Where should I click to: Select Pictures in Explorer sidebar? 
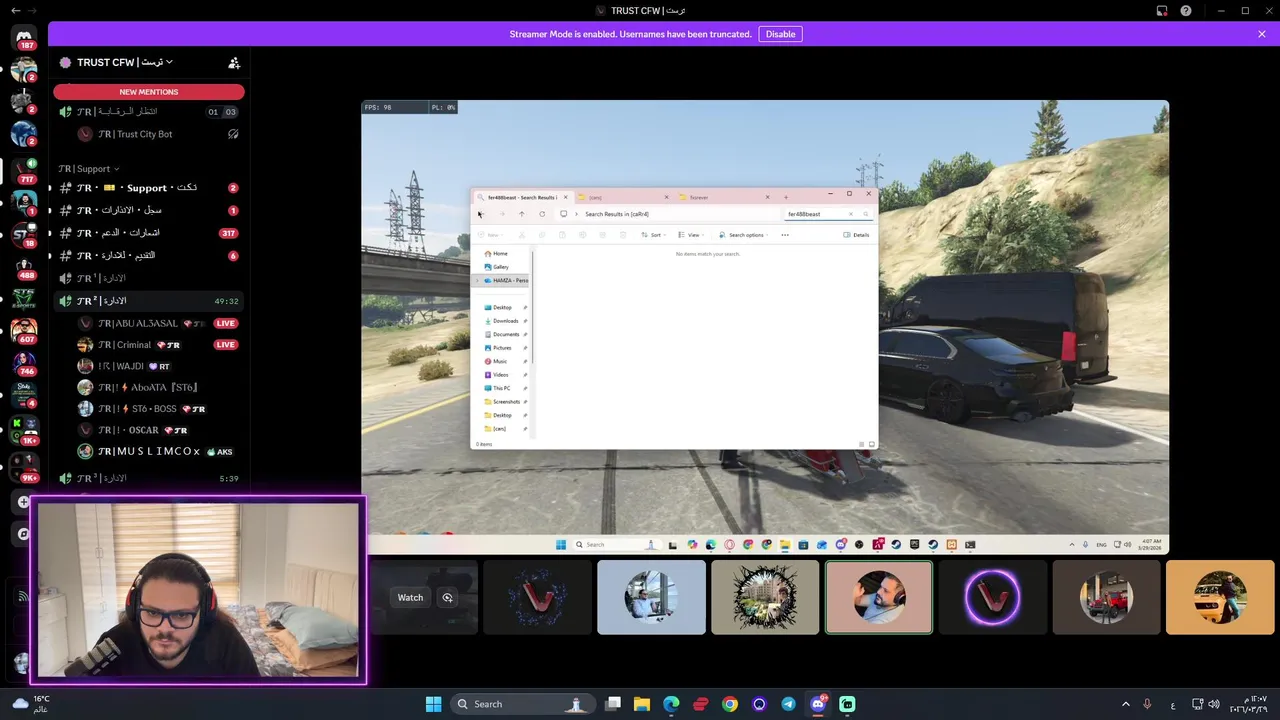(x=502, y=348)
